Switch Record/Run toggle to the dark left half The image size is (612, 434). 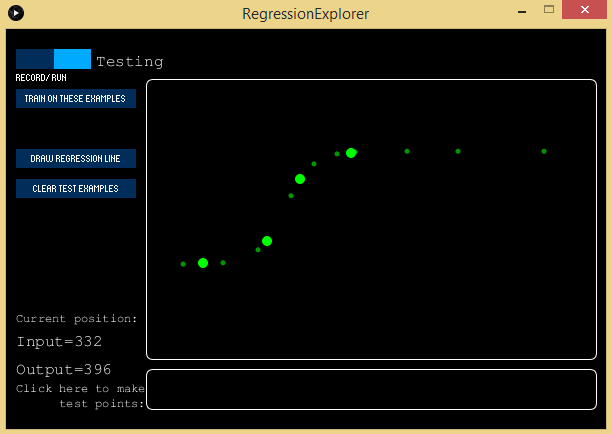coord(35,59)
